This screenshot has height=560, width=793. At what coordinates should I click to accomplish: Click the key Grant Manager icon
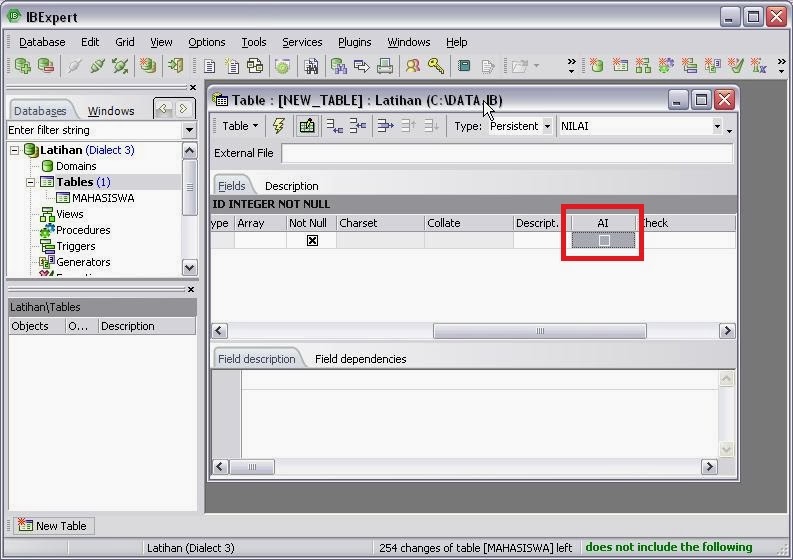435,66
